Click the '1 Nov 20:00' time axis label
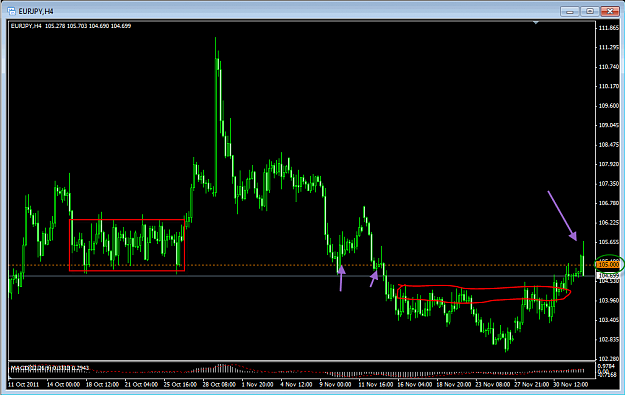Image resolution: width=625 pixels, height=395 pixels. 257,385
